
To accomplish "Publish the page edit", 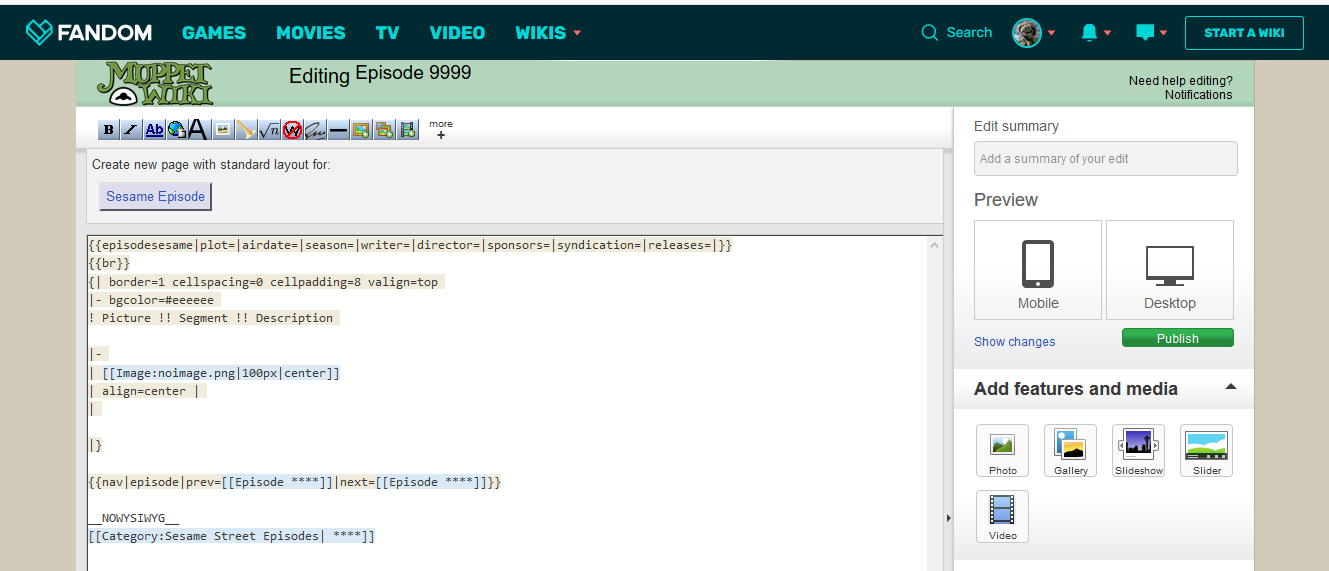I will (1177, 338).
